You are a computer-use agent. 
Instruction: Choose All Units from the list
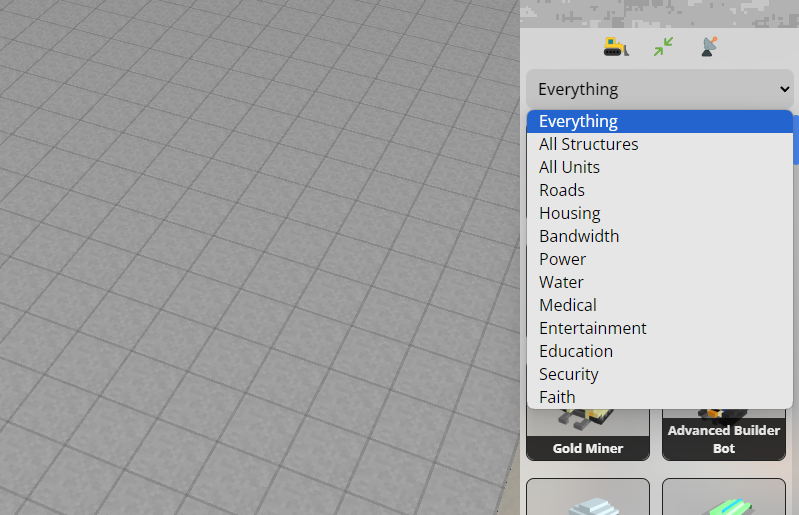660,167
